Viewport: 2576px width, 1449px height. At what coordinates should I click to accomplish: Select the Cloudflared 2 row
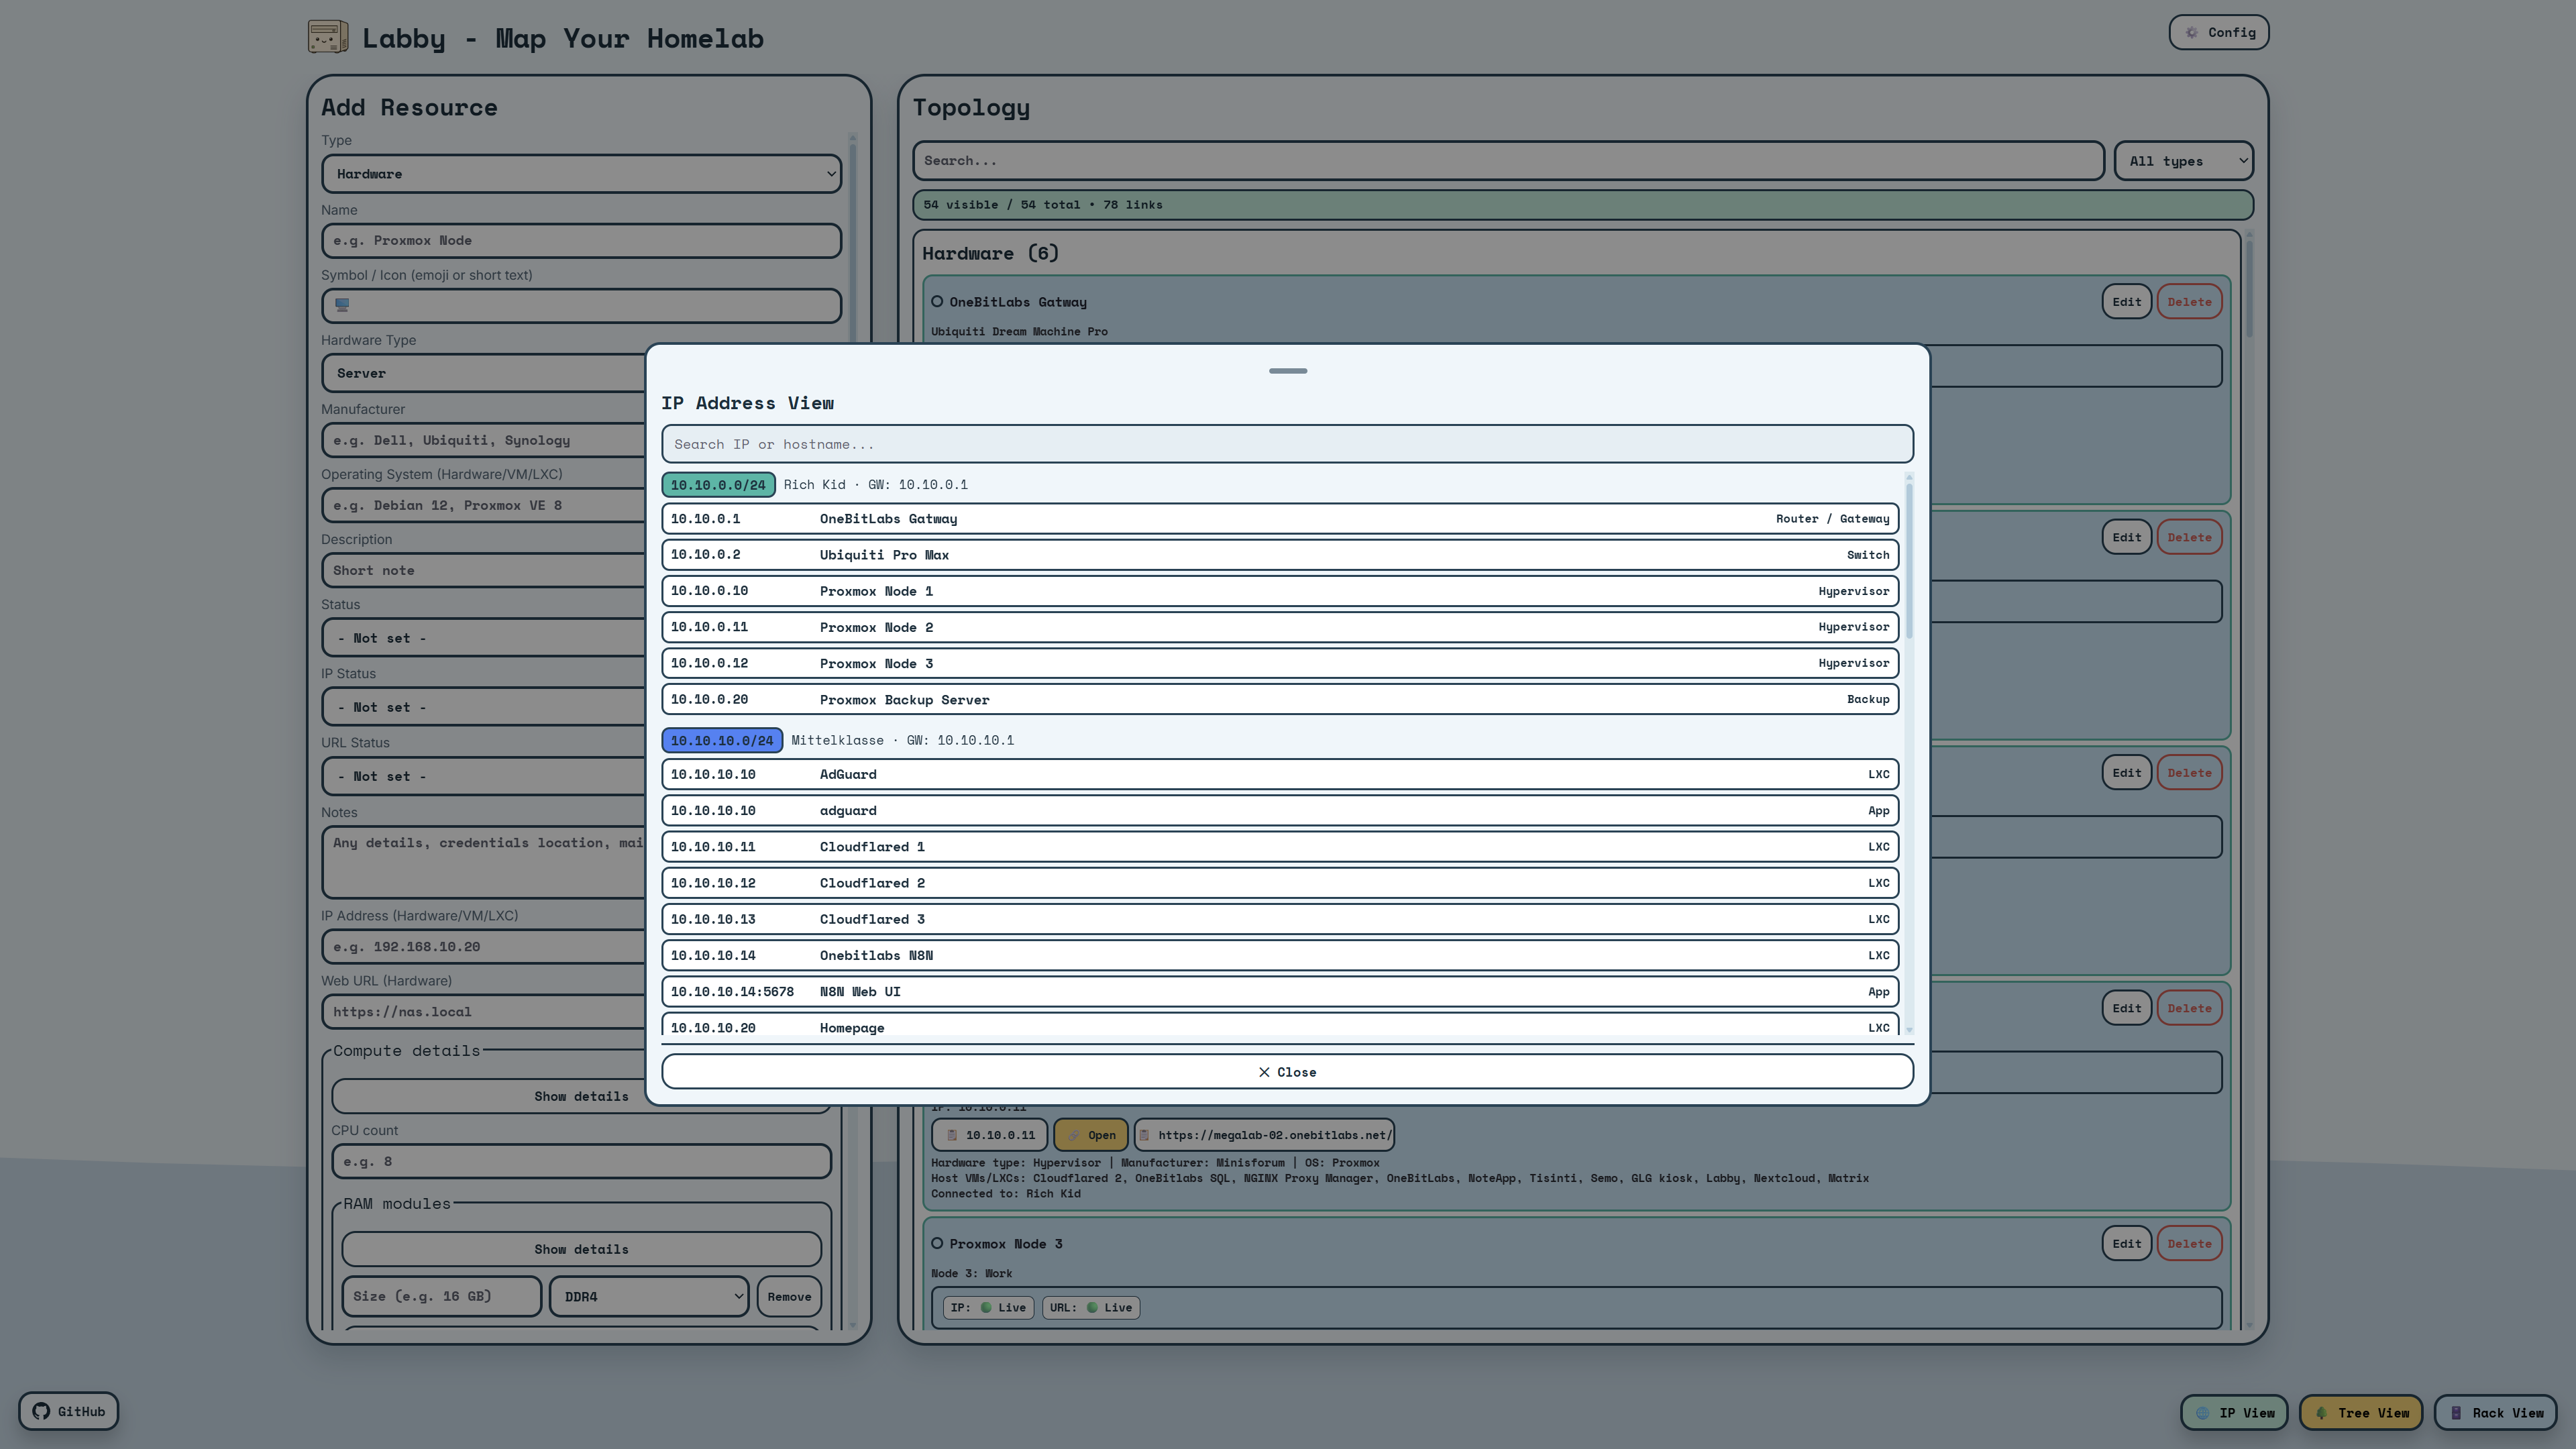click(x=1280, y=883)
